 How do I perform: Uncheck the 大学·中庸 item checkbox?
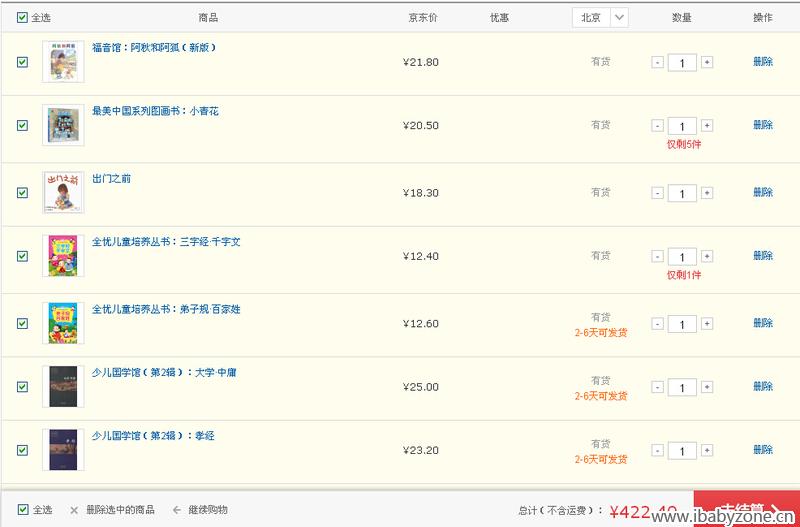[22, 387]
